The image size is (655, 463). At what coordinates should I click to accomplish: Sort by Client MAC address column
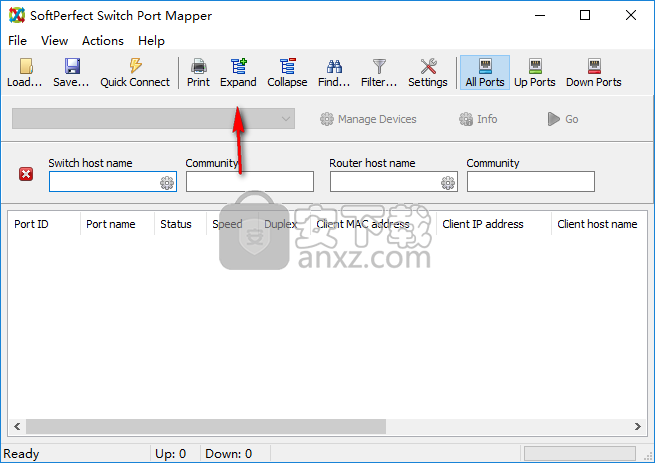click(373, 224)
